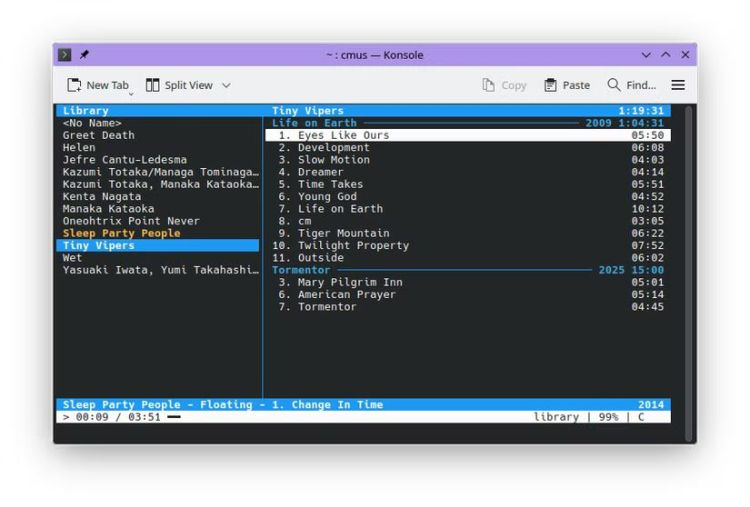Maximize the Konsole window
750x507 pixels.
665,55
